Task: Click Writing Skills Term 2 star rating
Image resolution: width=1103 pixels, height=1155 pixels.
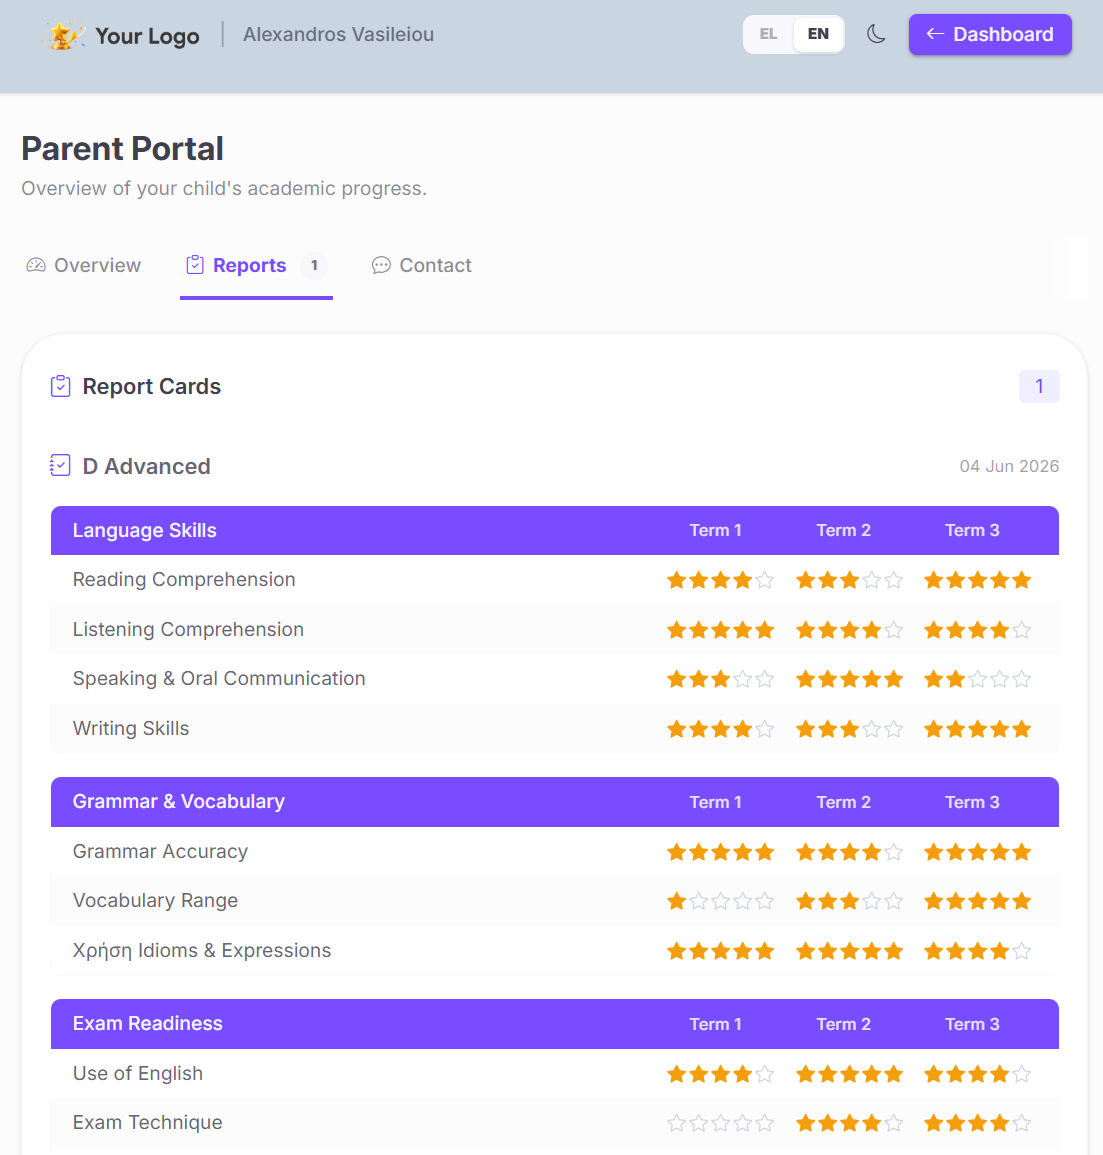Action: coord(850,729)
